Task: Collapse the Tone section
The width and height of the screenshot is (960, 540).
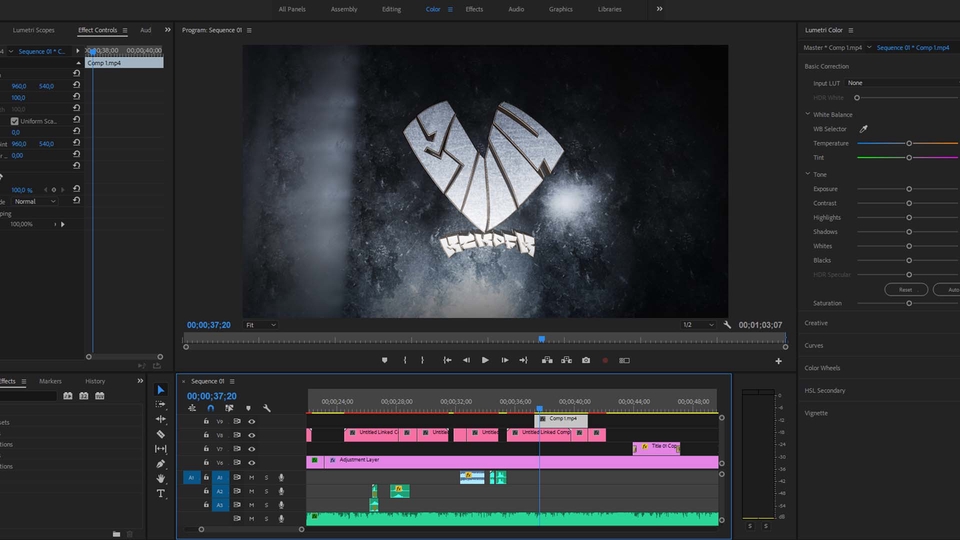Action: pyautogui.click(x=808, y=174)
